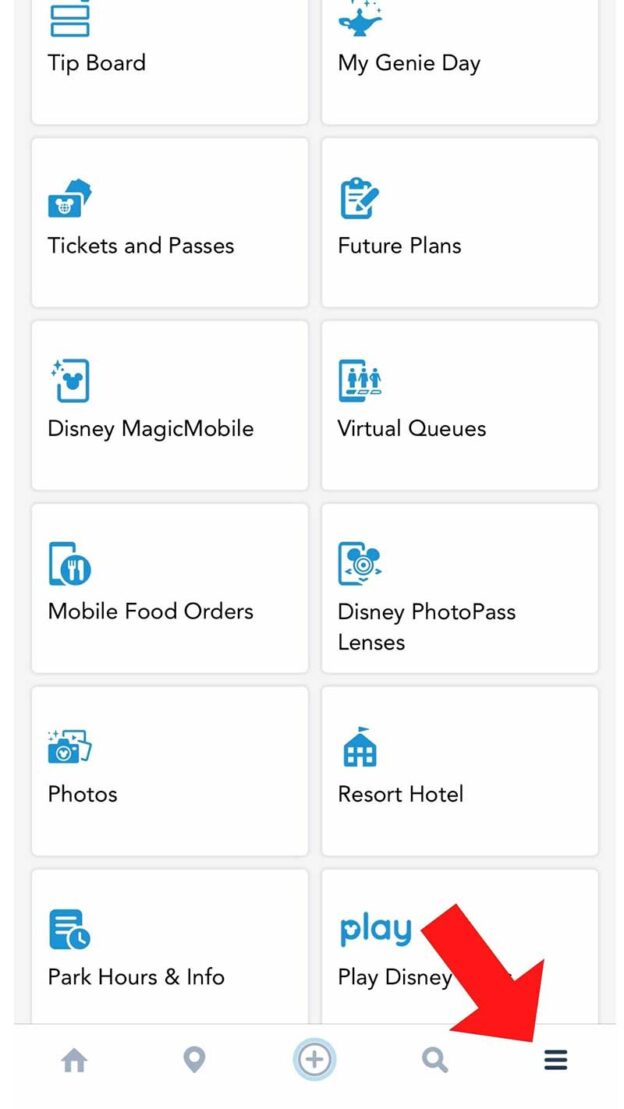Open the hamburger menu the arrow points to
This screenshot has width=624, height=1109.
(x=555, y=1060)
